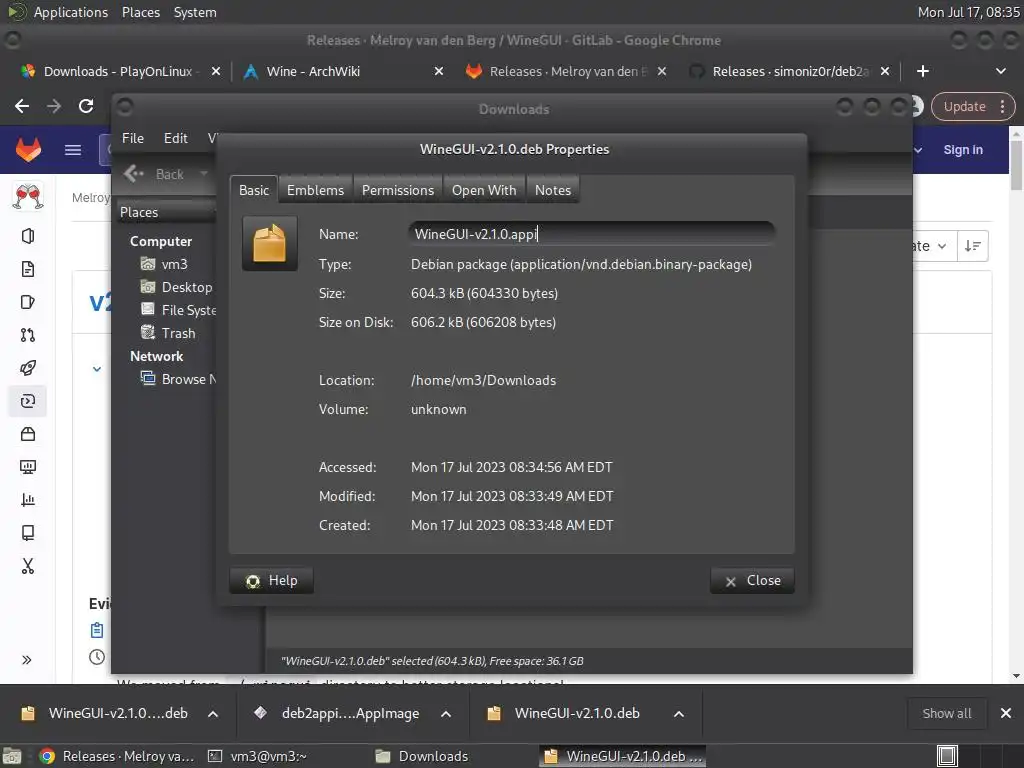Select Trash in Places sidebar

tap(168, 333)
